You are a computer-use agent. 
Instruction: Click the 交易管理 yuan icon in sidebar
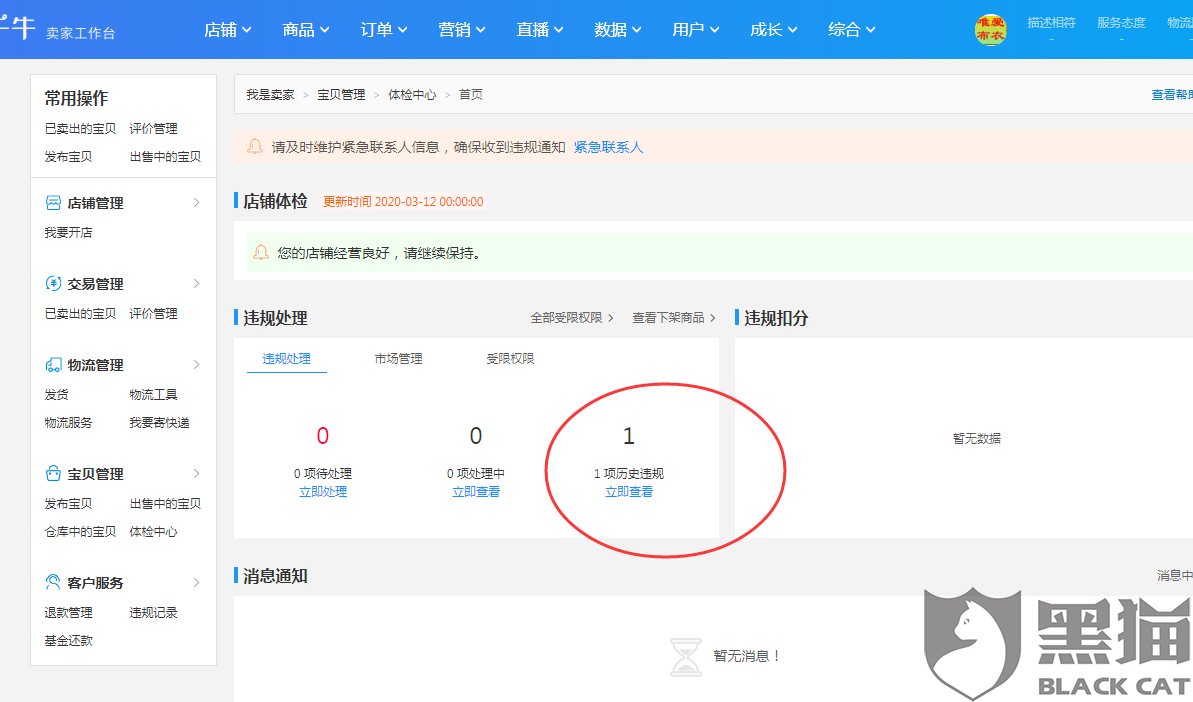[x=52, y=284]
